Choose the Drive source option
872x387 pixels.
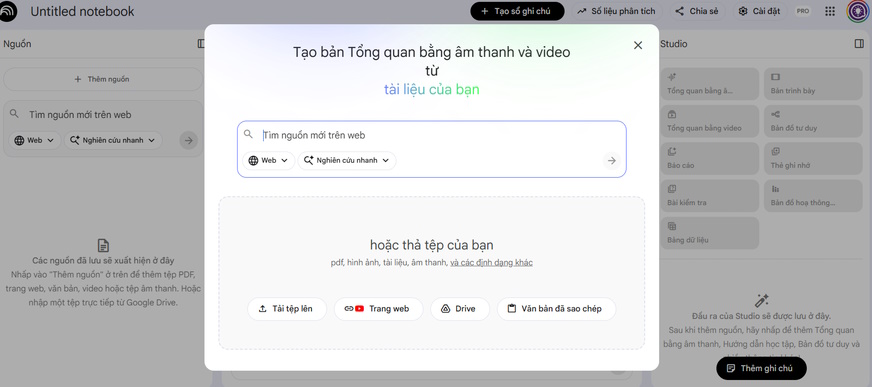pyautogui.click(x=460, y=309)
